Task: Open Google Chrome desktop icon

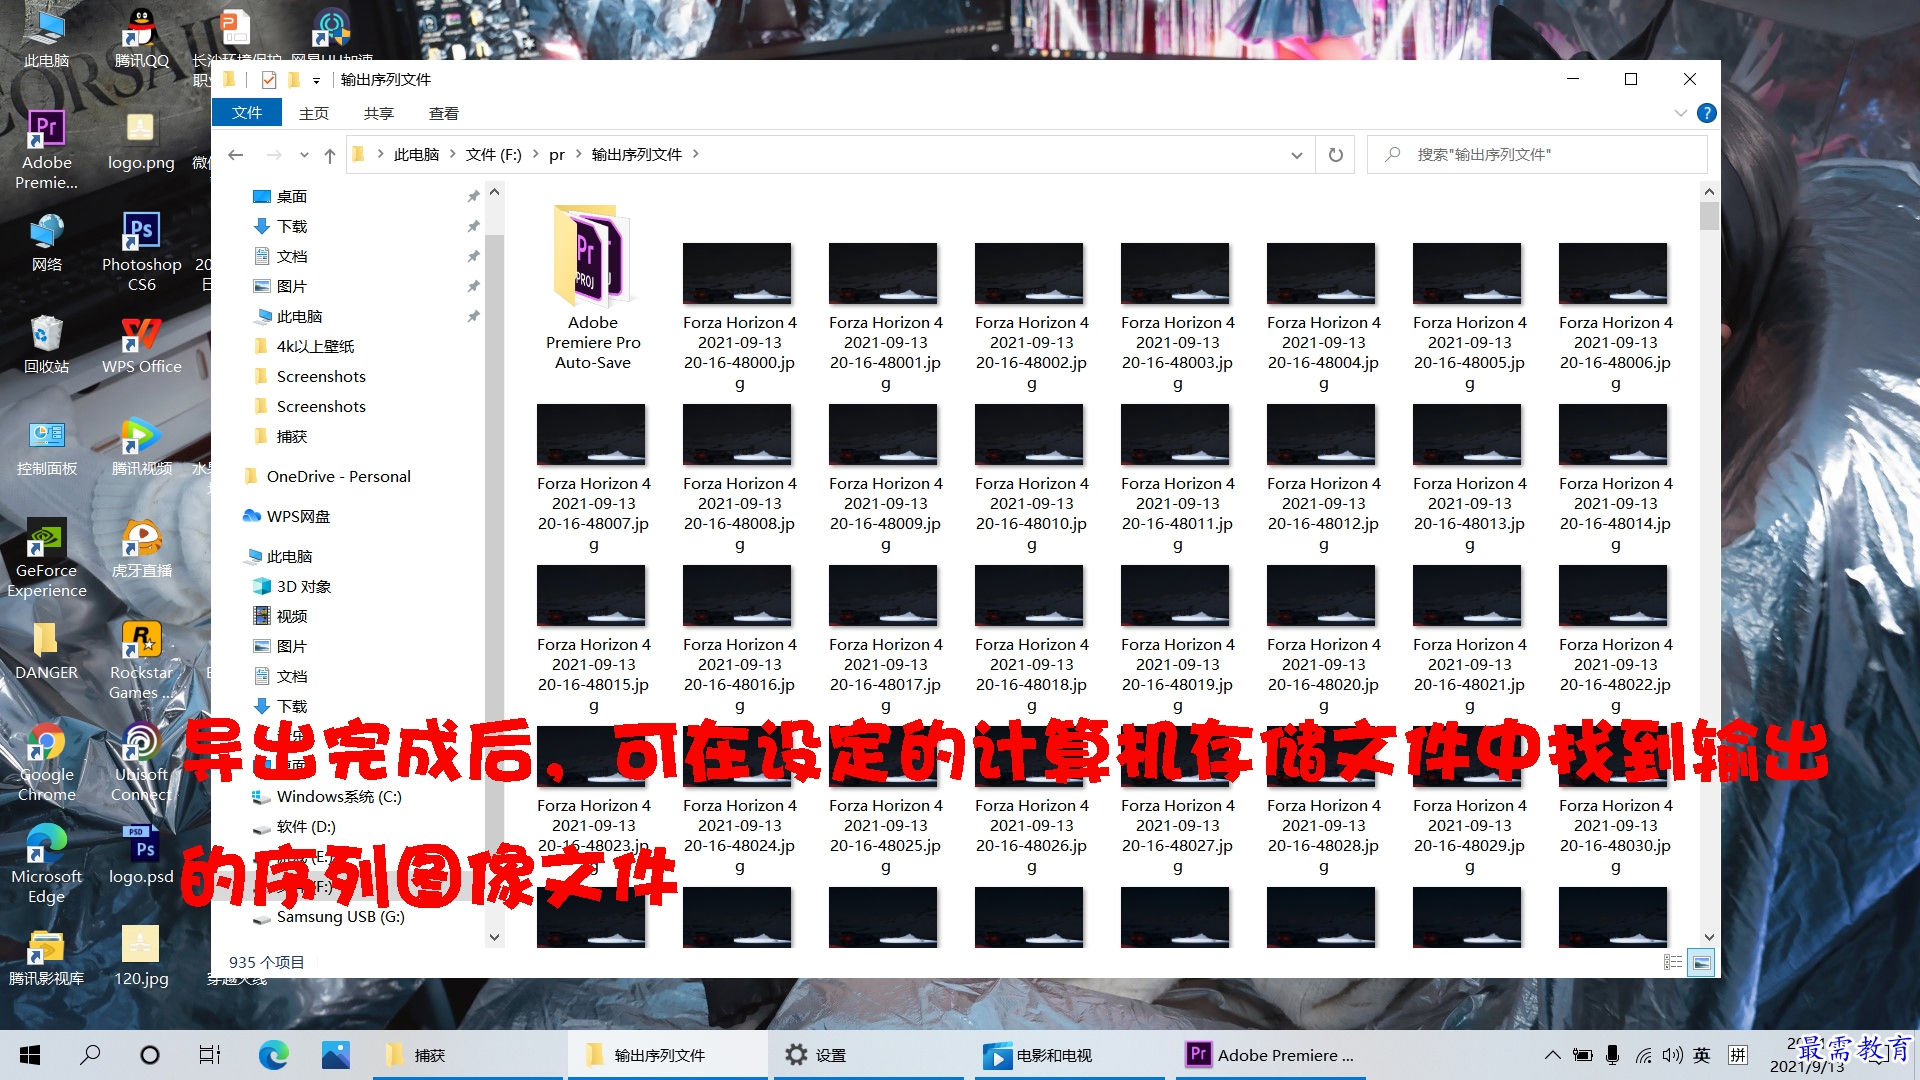Action: [46, 762]
